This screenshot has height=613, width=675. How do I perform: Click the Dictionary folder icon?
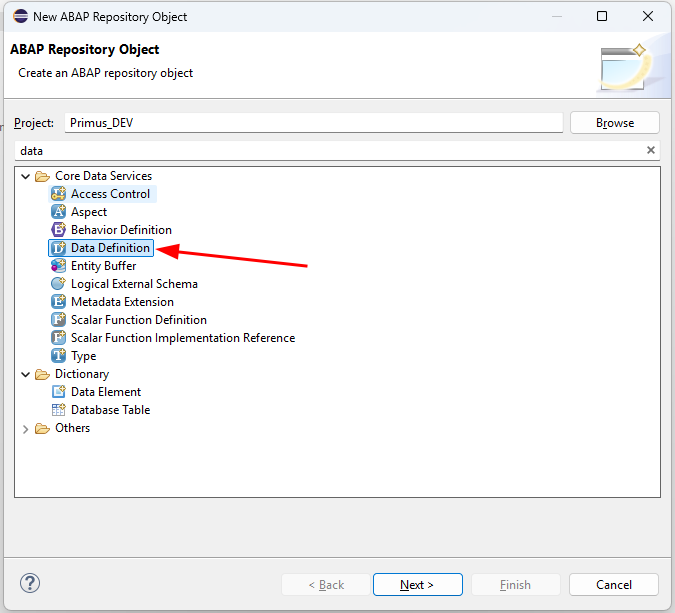pos(42,374)
